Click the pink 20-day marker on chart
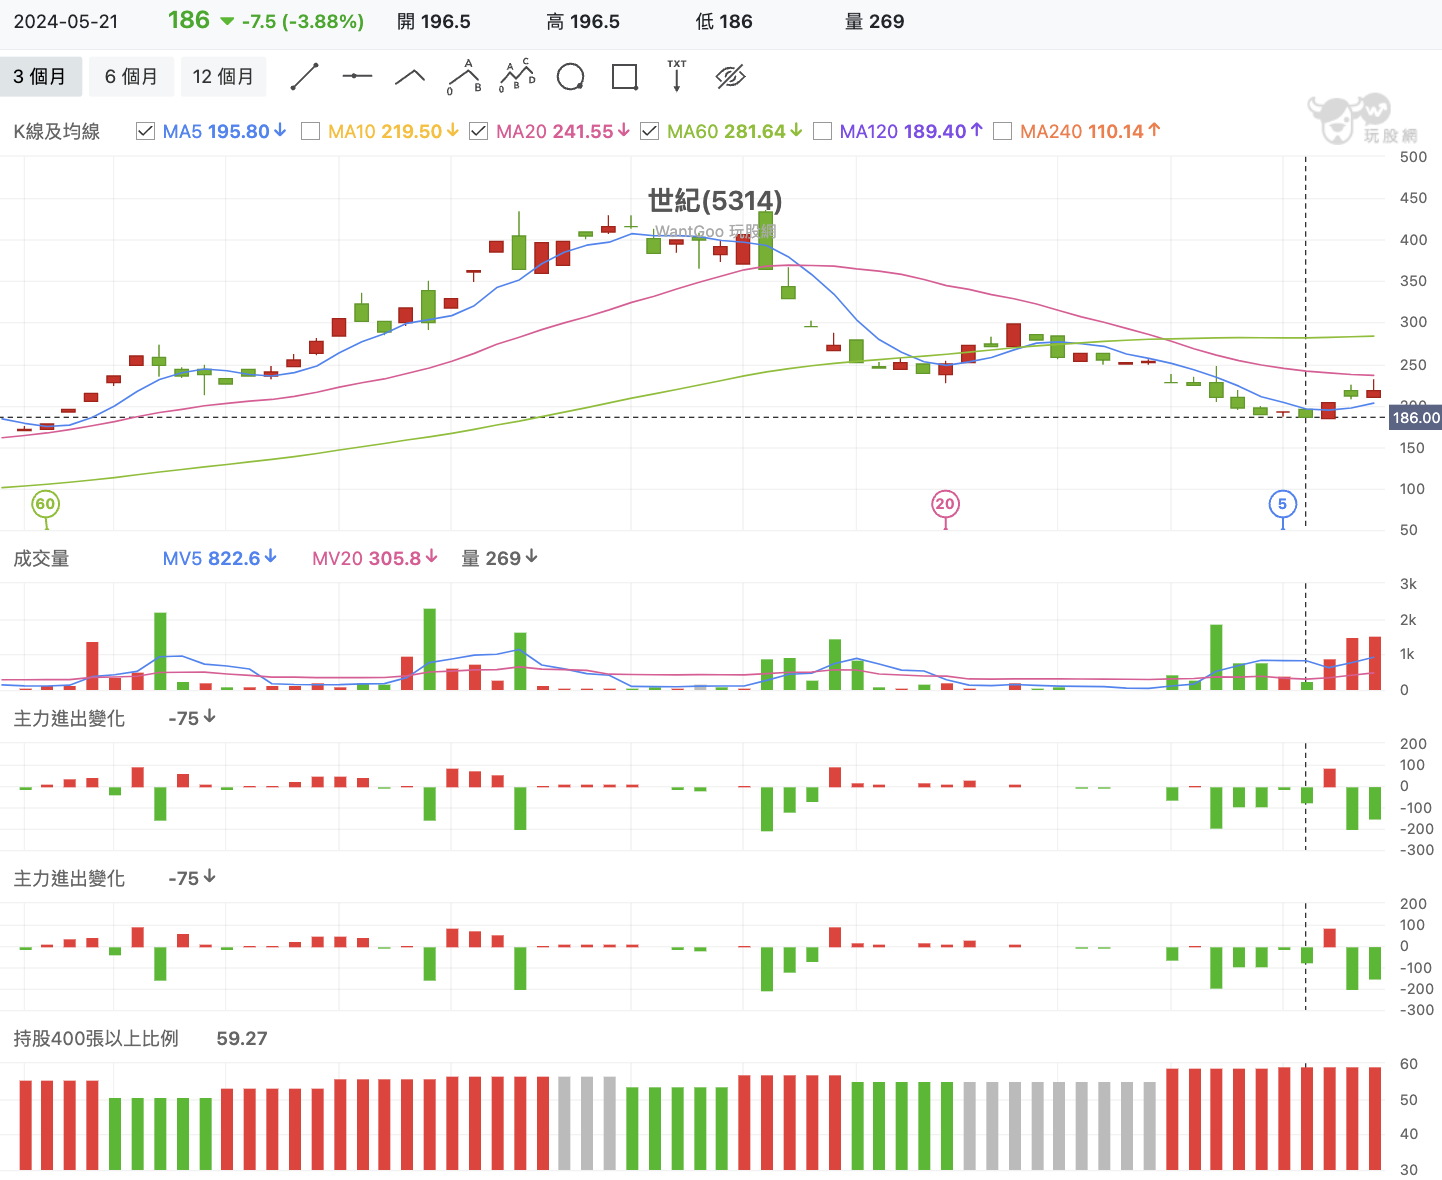Screen dimensions: 1442x1180 click(x=945, y=504)
